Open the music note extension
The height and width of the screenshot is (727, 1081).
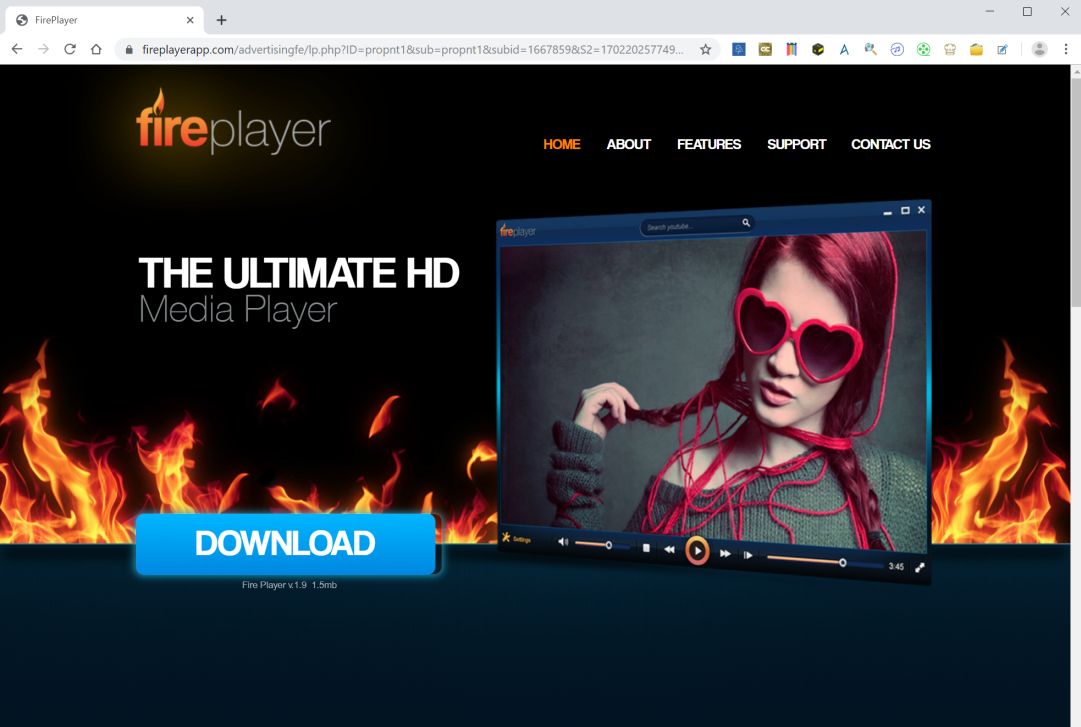(897, 50)
